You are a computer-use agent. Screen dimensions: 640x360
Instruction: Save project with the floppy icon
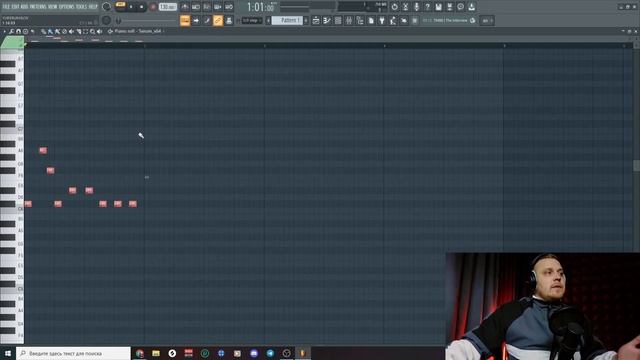pyautogui.click(x=438, y=7)
